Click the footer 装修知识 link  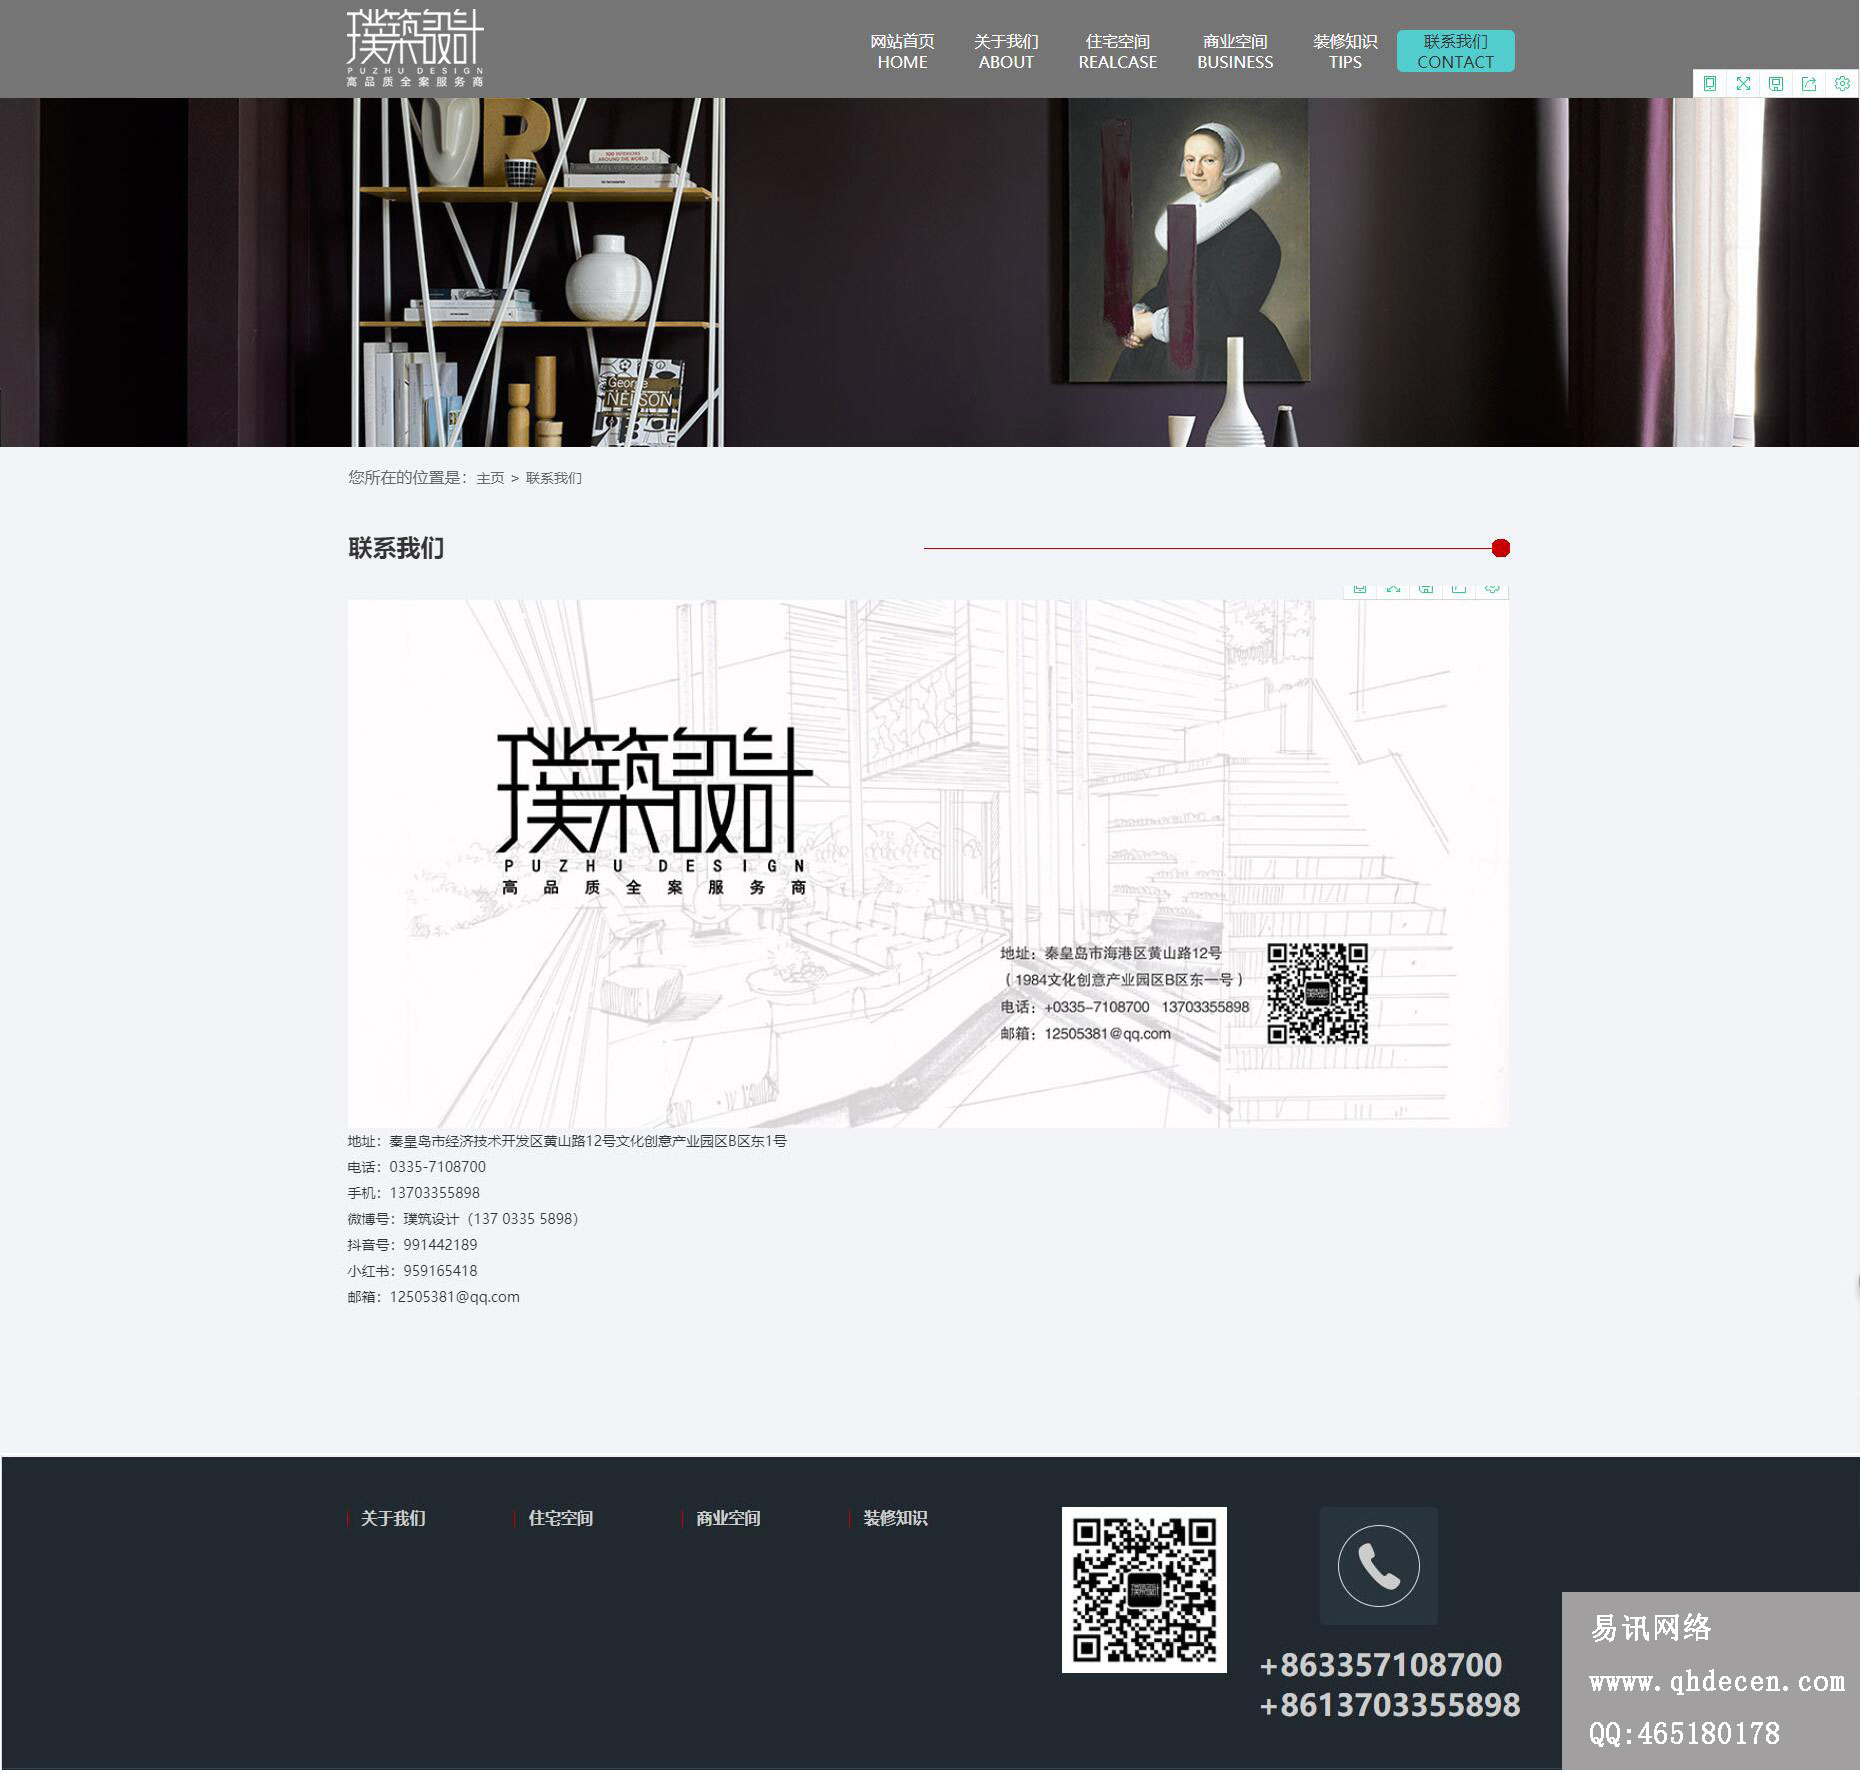point(895,1518)
